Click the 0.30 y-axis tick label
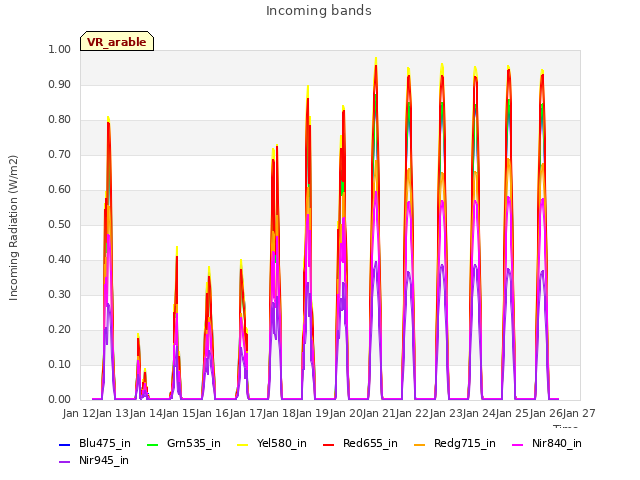640x480 pixels. click(60, 295)
